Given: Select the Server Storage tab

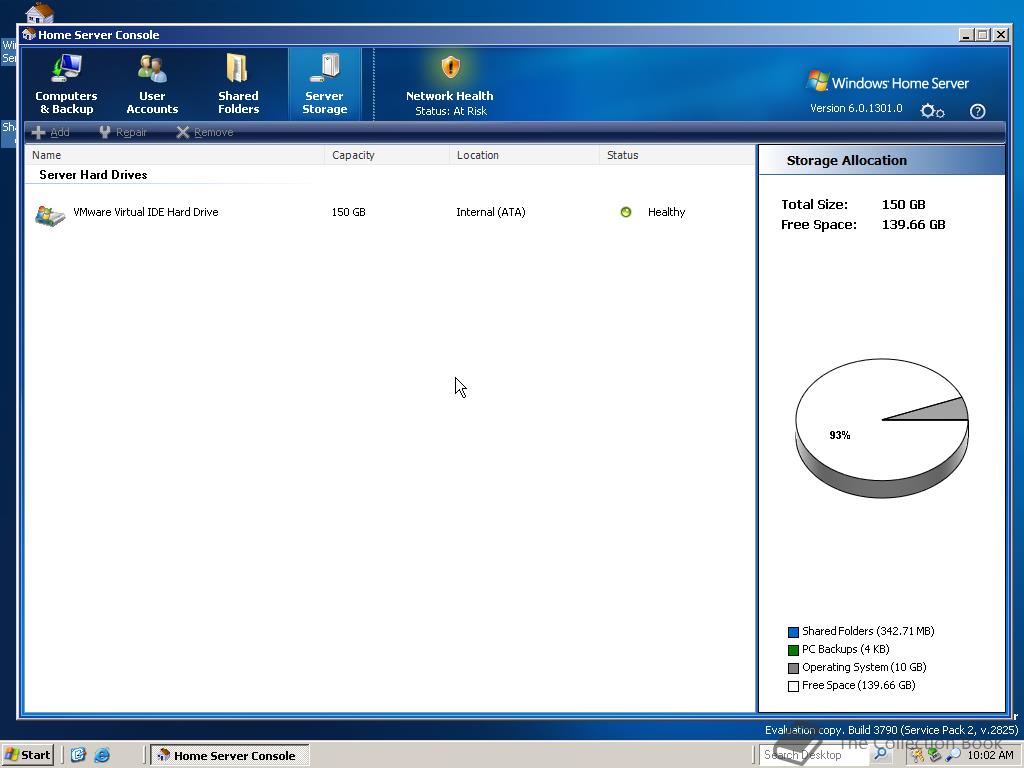Looking at the screenshot, I should point(325,85).
